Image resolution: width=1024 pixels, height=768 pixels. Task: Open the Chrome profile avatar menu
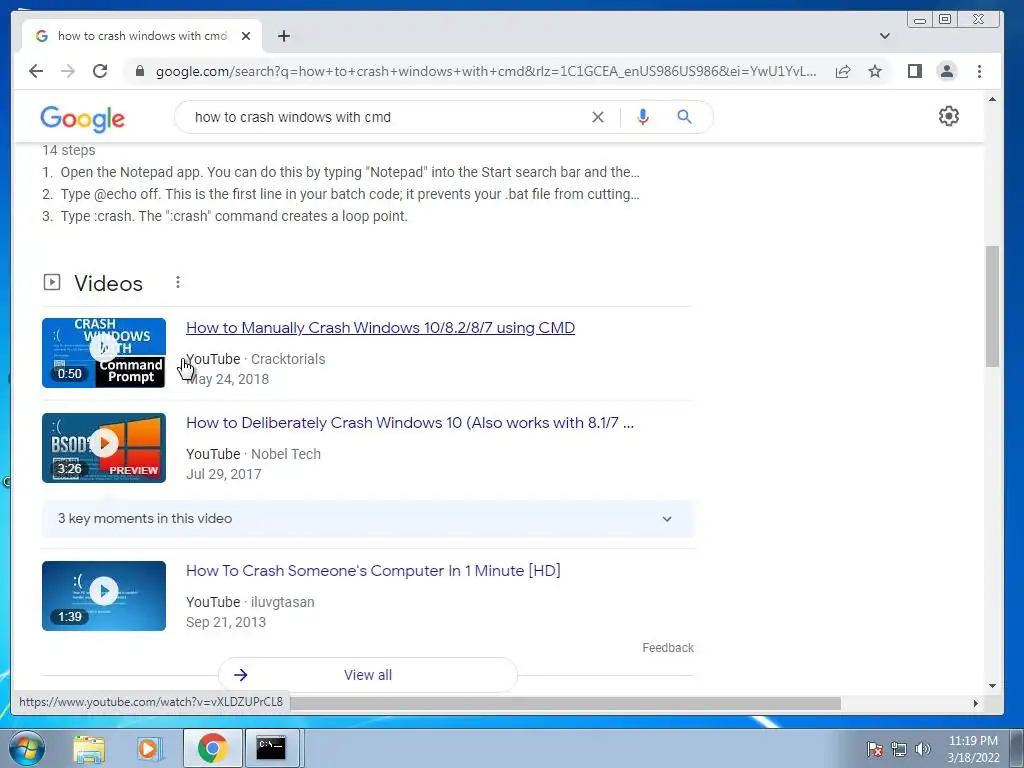946,71
